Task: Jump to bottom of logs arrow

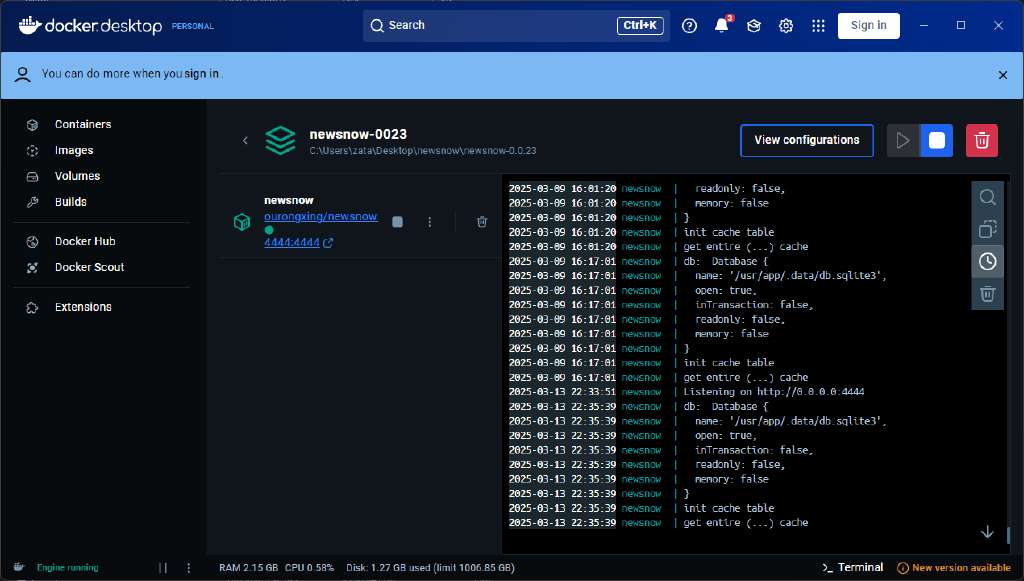Action: click(x=987, y=532)
